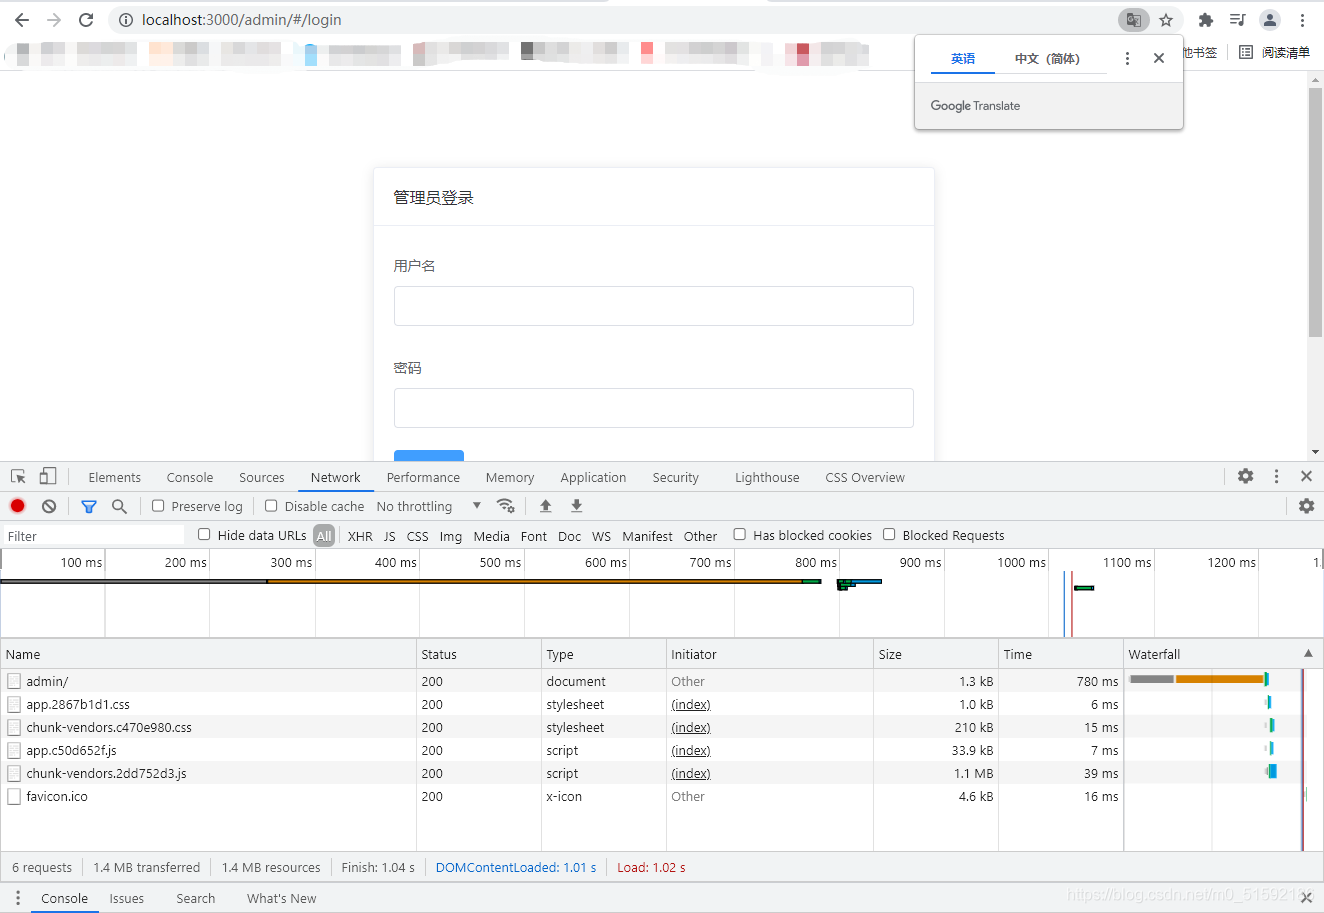Open Chrome's three-dot main menu
1324x913 pixels.
click(1302, 20)
